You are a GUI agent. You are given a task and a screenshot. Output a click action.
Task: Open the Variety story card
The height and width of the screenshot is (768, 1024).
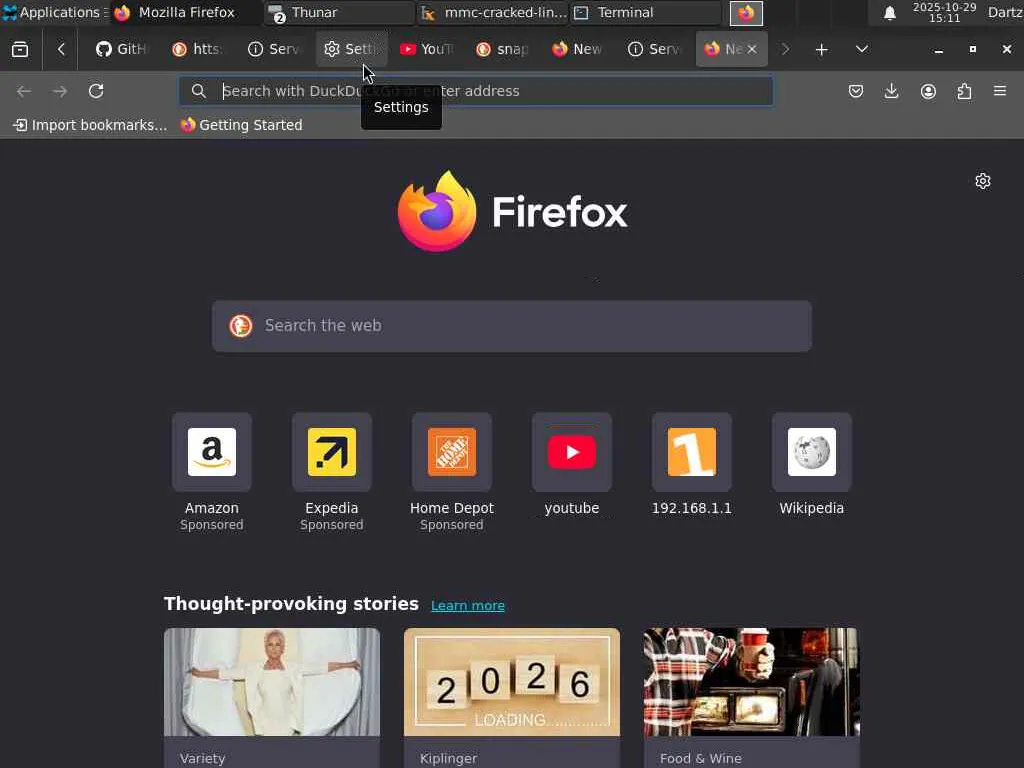(272, 697)
